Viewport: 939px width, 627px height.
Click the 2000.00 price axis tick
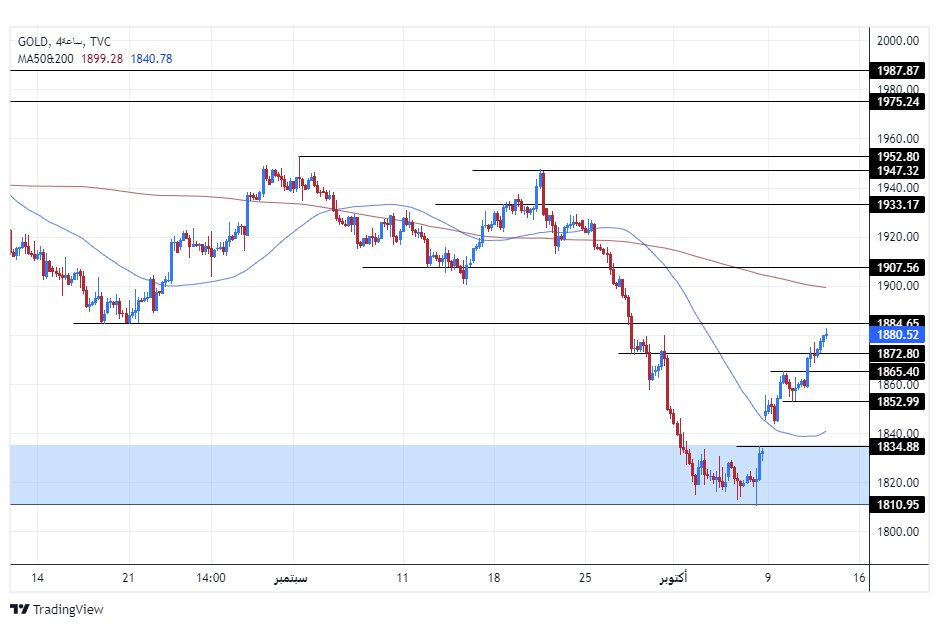coord(897,41)
